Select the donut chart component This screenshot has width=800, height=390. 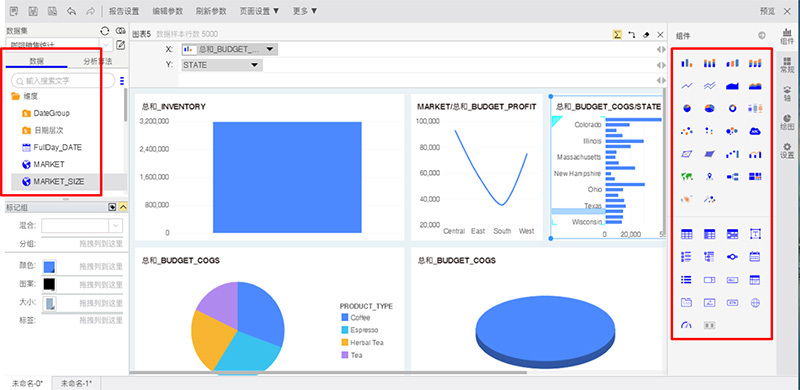click(732, 108)
